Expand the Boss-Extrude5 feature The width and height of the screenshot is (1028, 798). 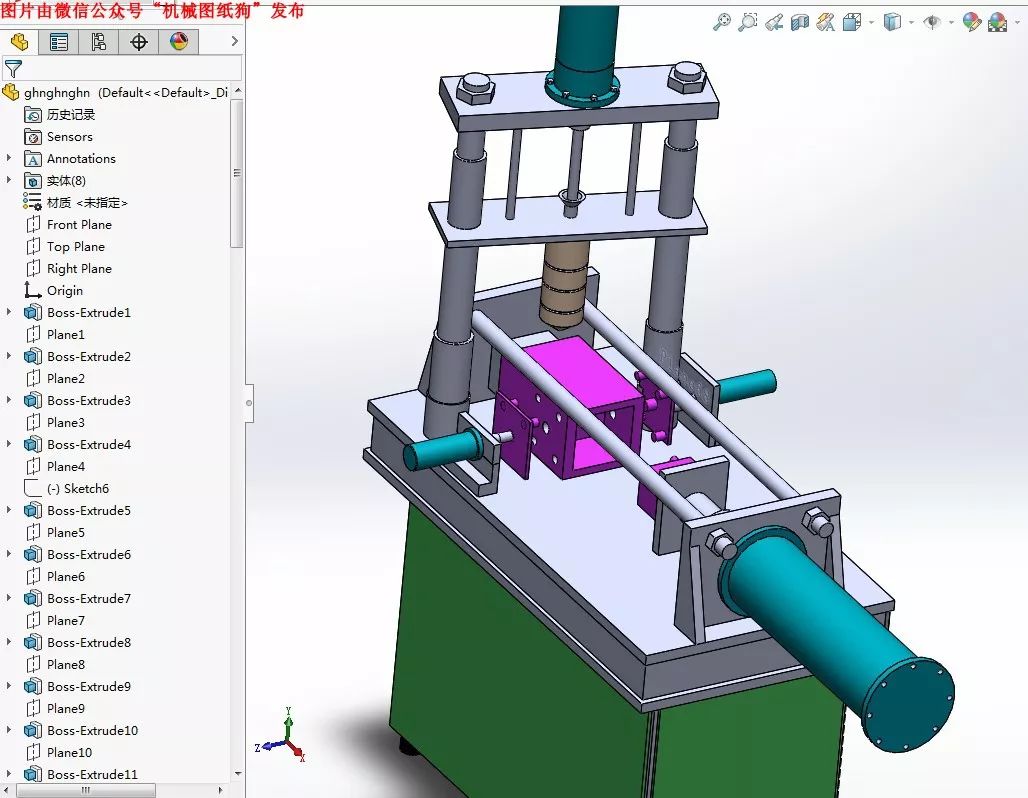9,510
